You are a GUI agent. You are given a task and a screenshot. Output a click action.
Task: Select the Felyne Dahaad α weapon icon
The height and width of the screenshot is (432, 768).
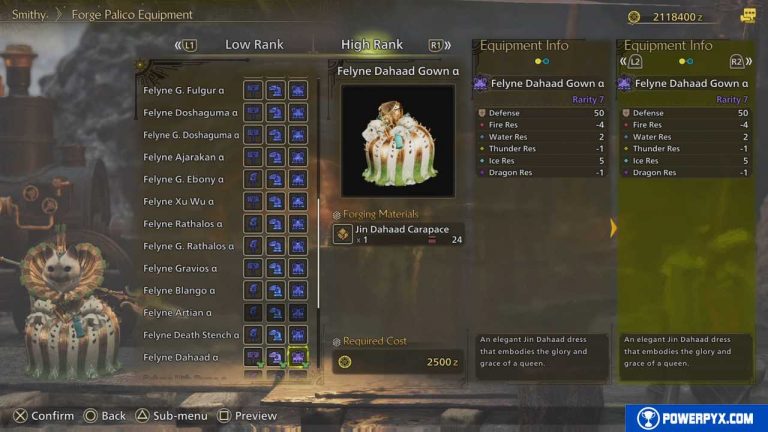[x=253, y=357]
